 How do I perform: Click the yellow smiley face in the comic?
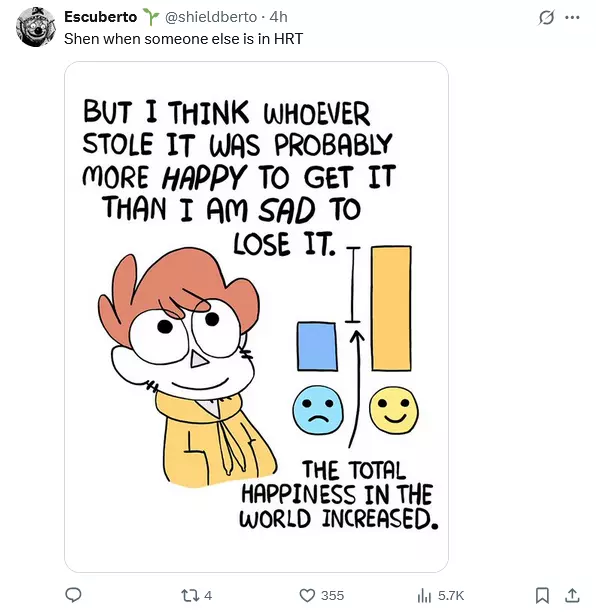tap(394, 410)
